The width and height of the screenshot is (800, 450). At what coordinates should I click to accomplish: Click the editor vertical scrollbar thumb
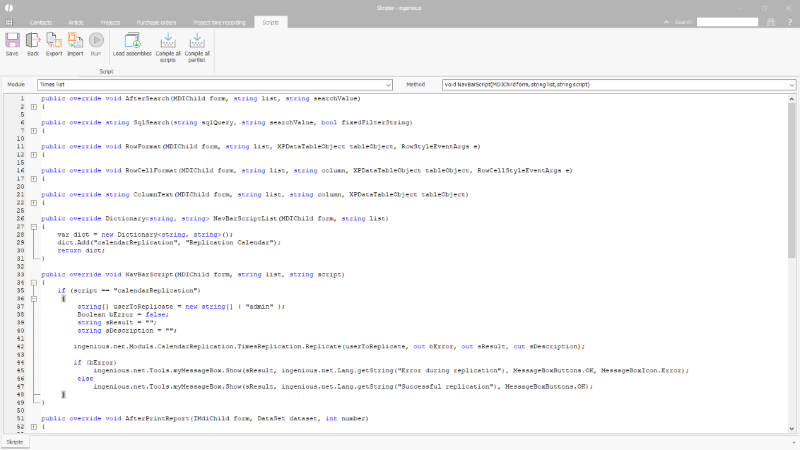coord(791,180)
